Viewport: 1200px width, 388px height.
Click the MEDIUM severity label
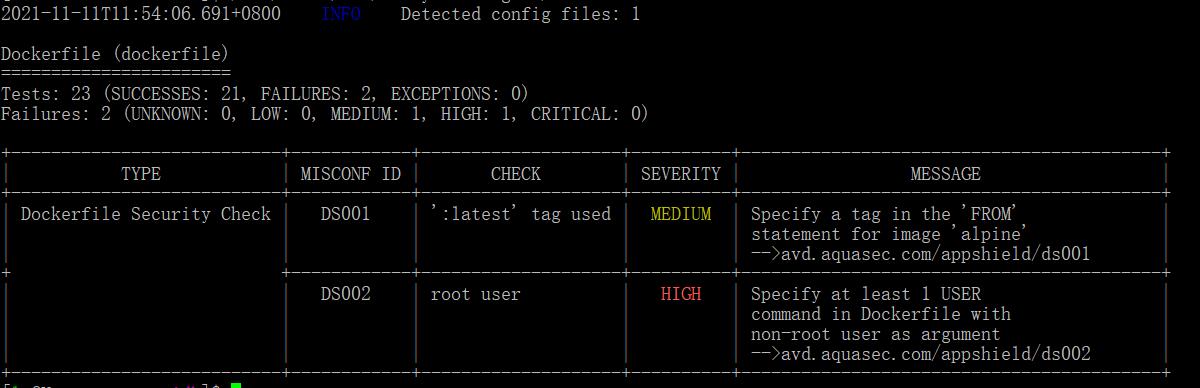click(x=681, y=214)
